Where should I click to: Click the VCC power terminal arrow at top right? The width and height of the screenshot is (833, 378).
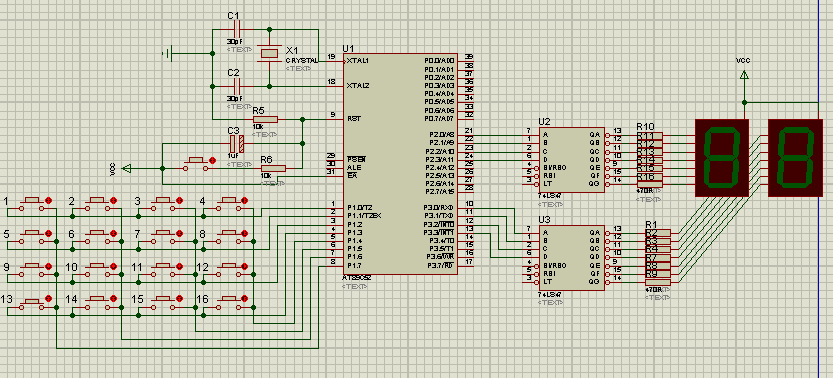(x=744, y=76)
